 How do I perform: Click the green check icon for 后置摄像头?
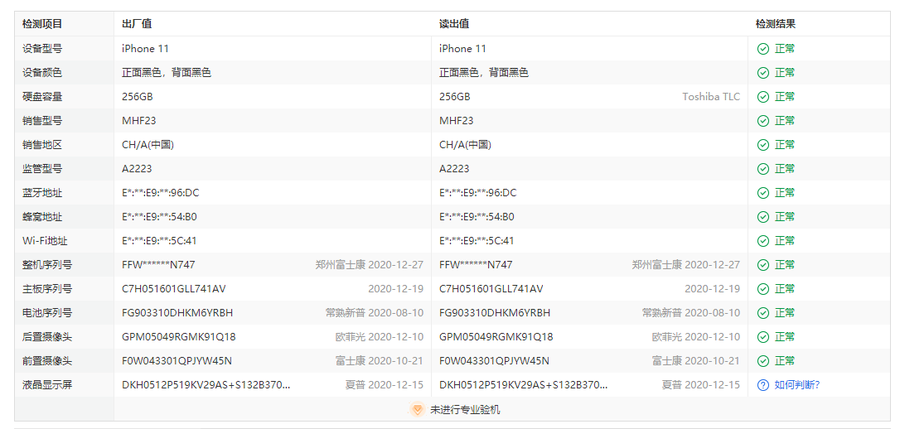763,337
